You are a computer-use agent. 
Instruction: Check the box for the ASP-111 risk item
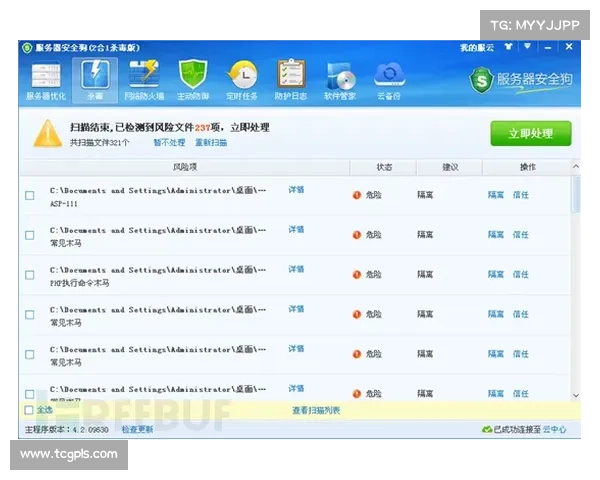(x=30, y=195)
